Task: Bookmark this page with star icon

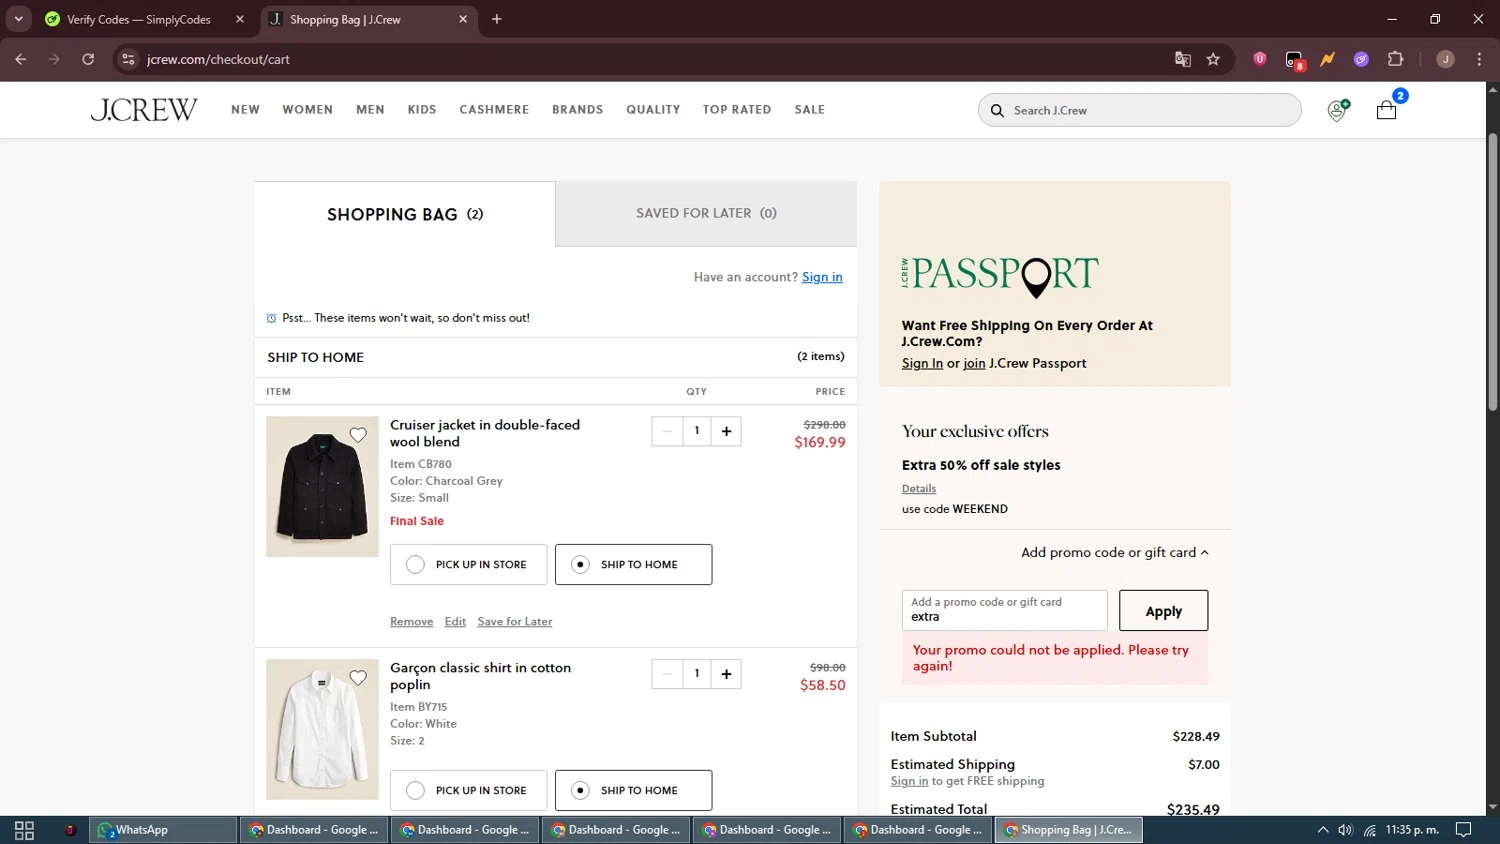Action: click(x=1213, y=59)
